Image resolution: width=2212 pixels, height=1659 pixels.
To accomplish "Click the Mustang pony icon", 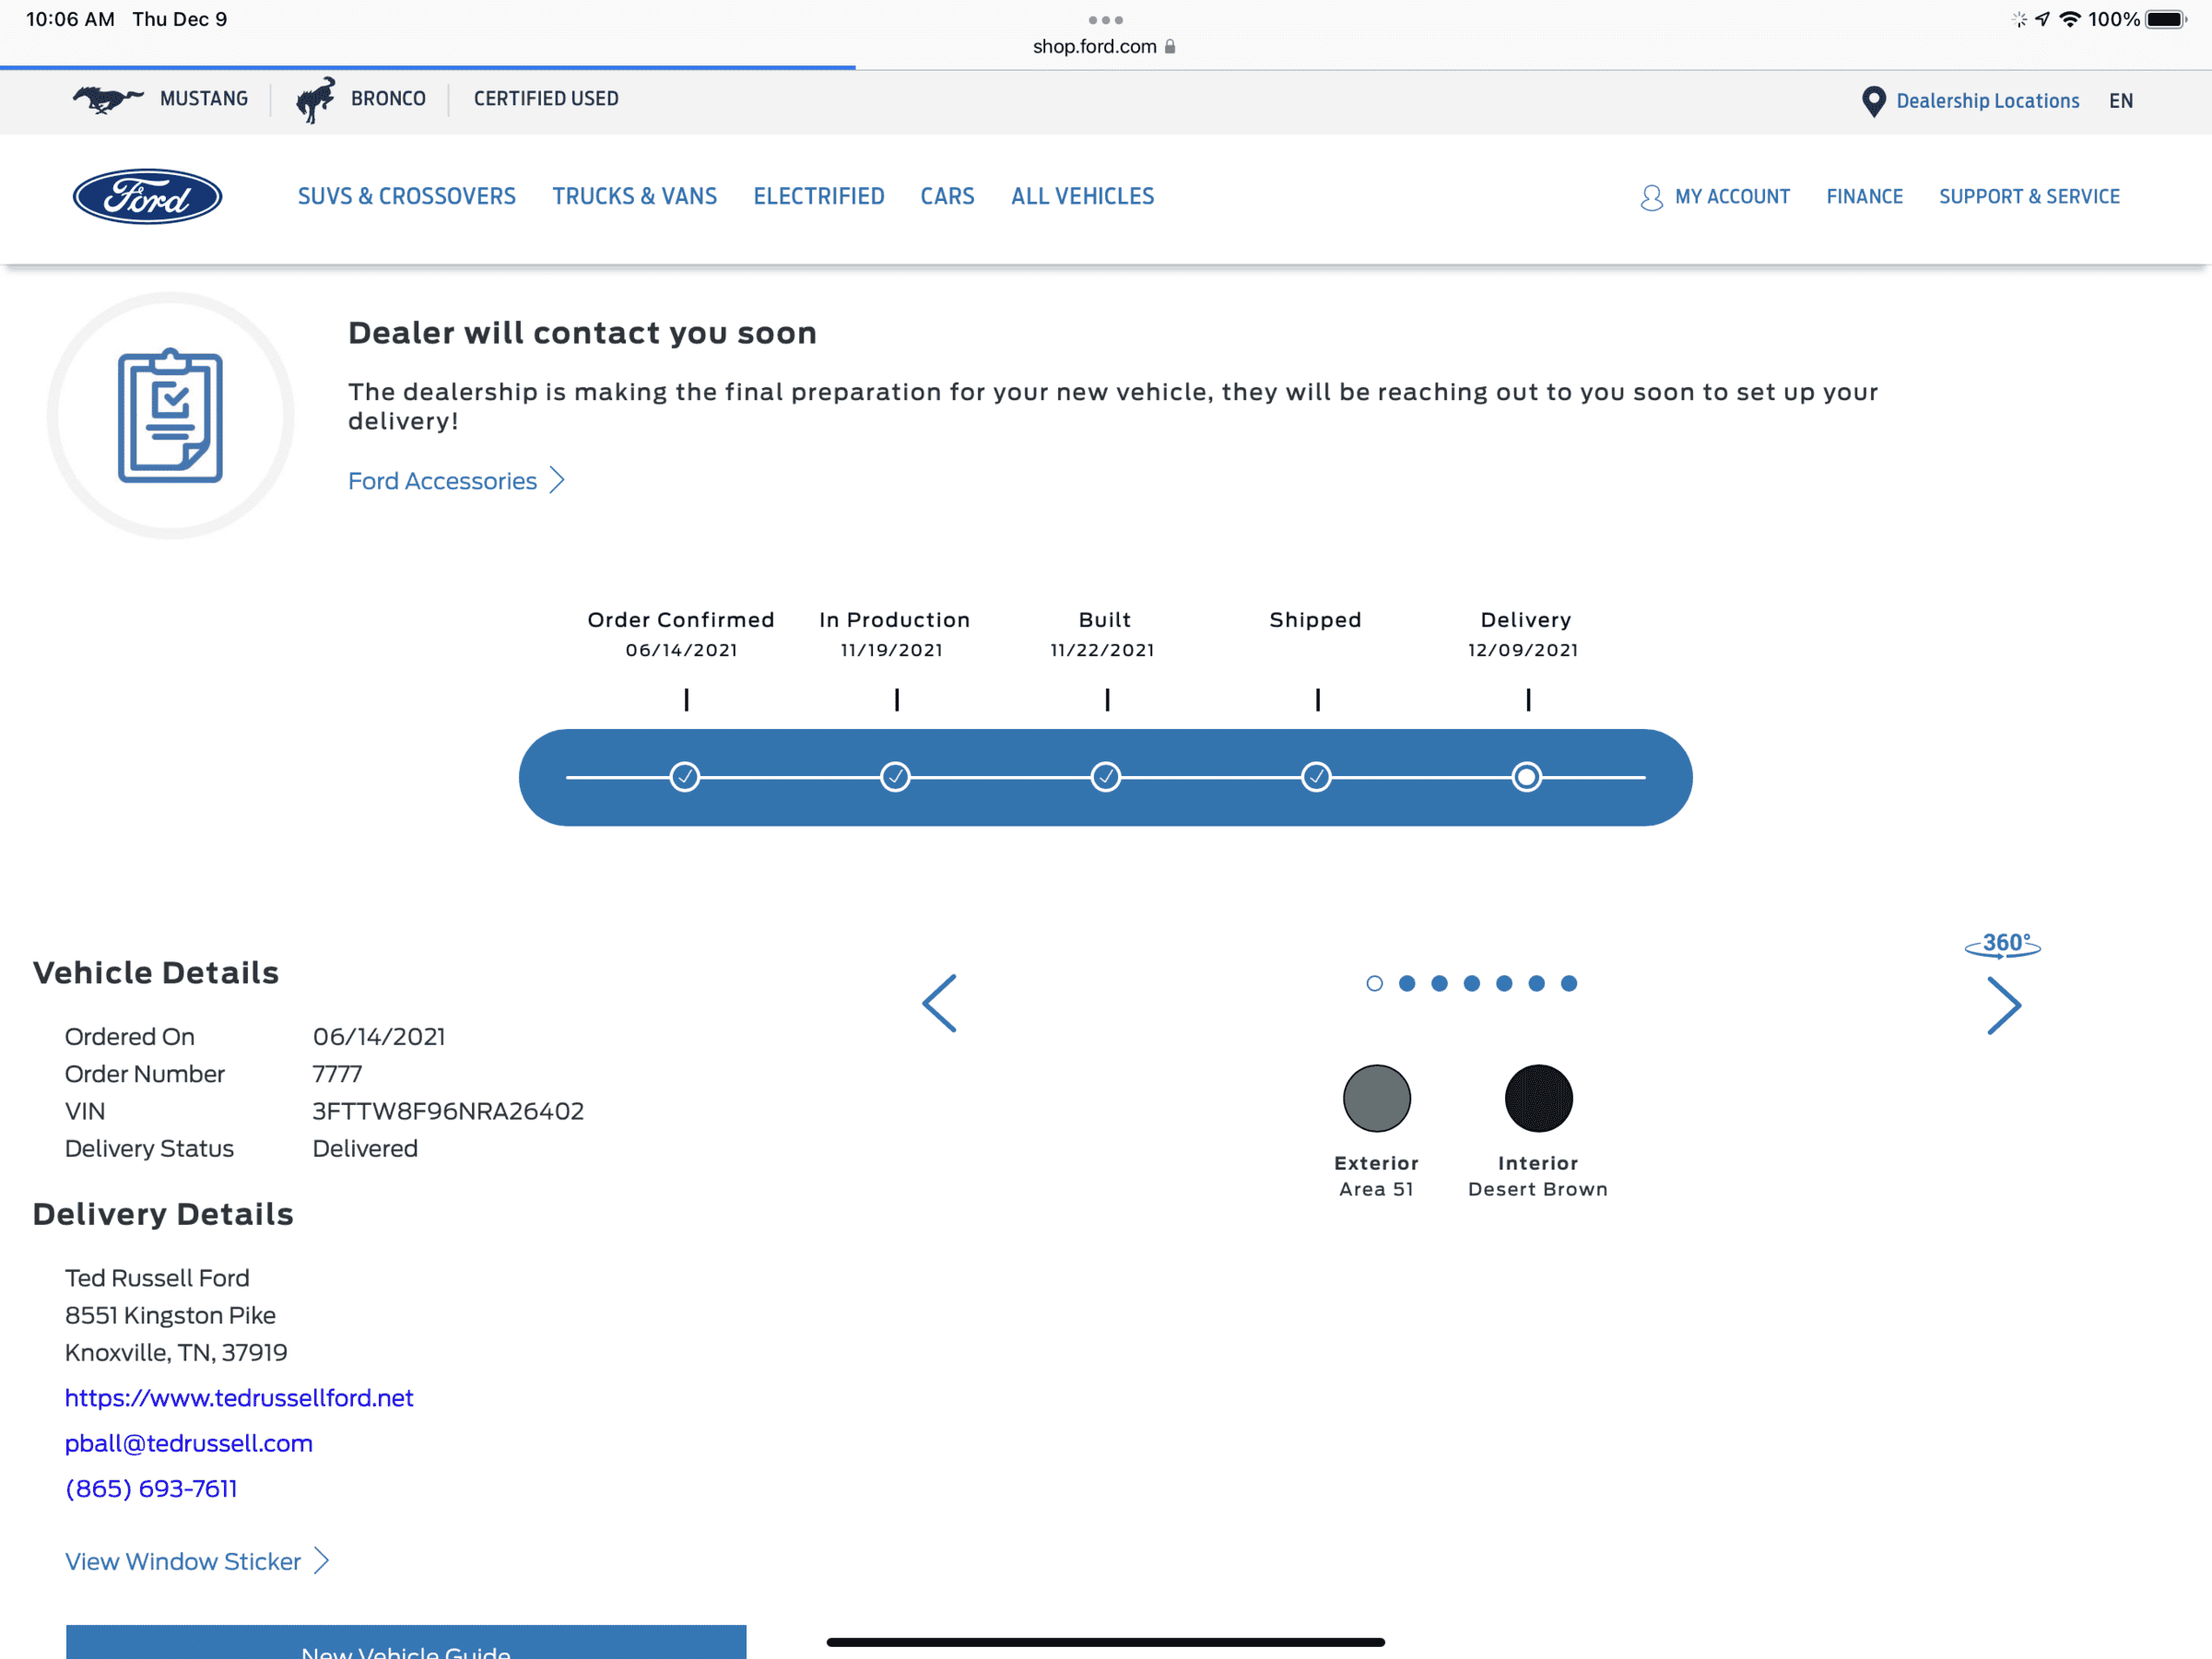I will pyautogui.click(x=107, y=98).
